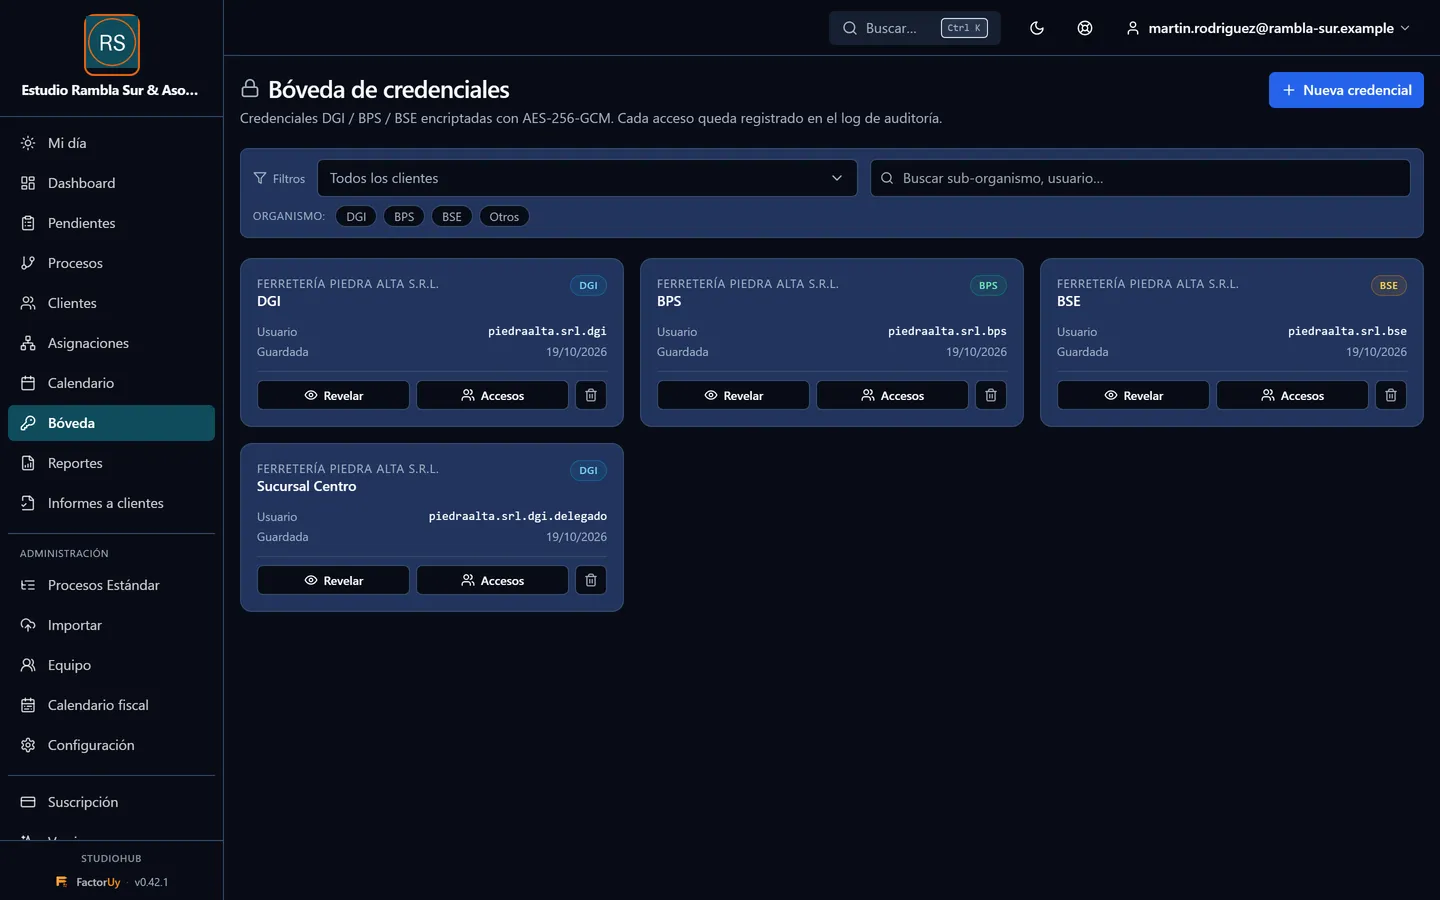This screenshot has width=1440, height=900.
Task: Open Mi día from the sidebar
Action: coord(111,143)
